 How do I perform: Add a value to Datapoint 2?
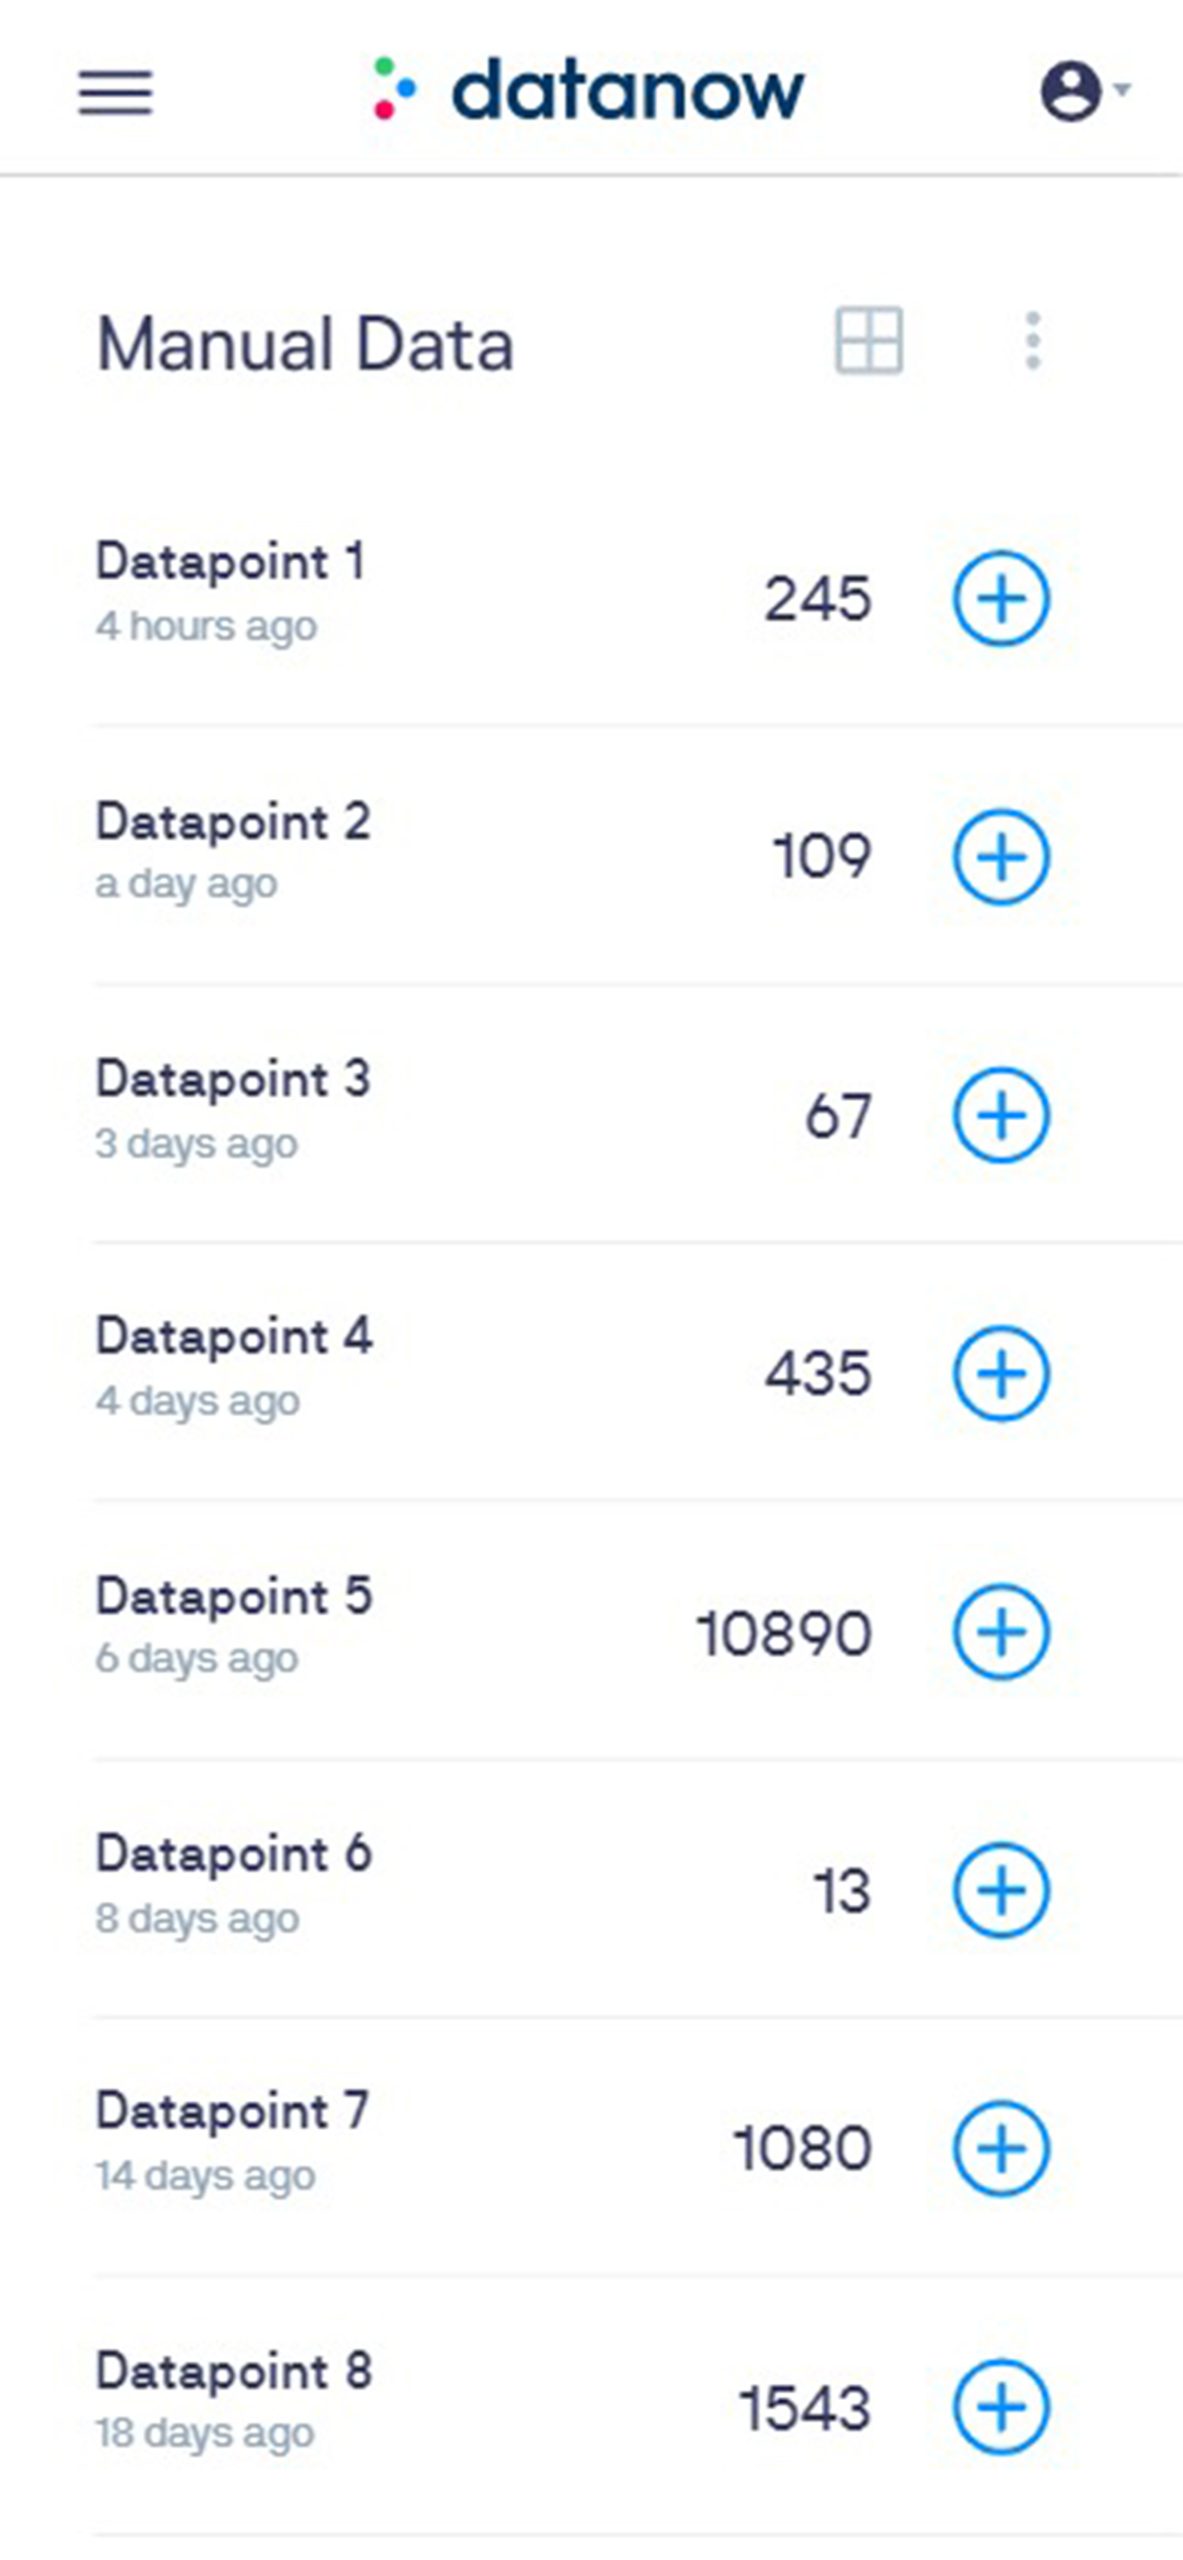1001,857
